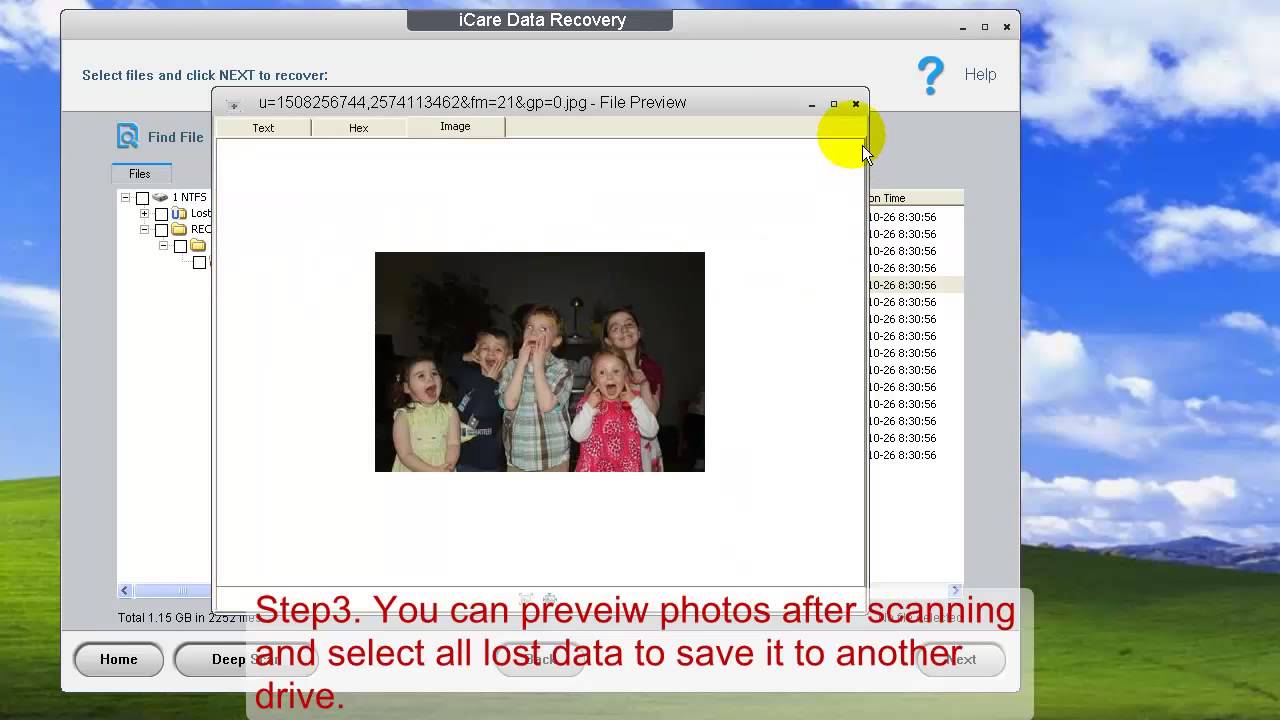Click the Find File magnifier icon
1280x720 pixels.
point(128,136)
